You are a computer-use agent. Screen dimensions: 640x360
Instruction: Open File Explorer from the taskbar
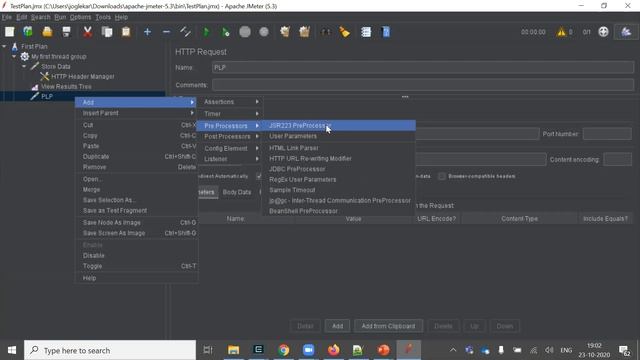coord(233,350)
